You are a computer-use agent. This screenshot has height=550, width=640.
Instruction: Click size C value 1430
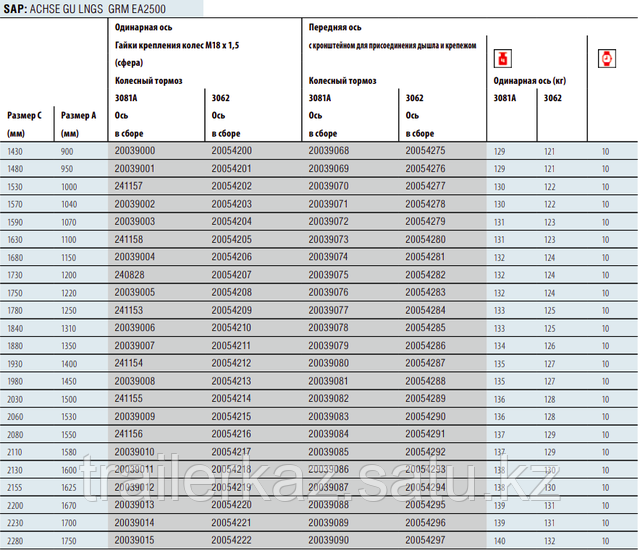[15, 151]
